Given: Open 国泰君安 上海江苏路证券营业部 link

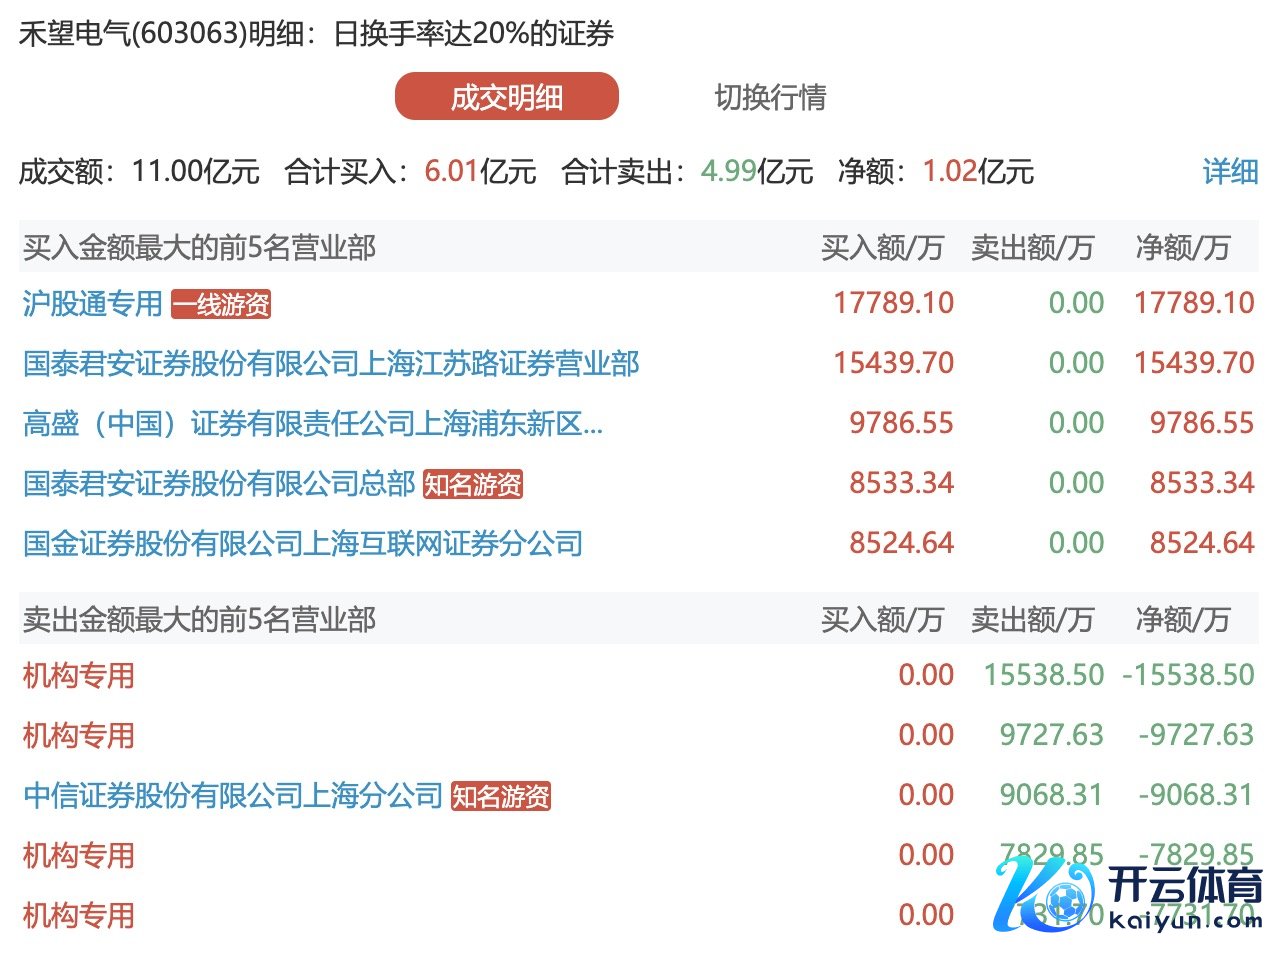Looking at the screenshot, I should 331,363.
